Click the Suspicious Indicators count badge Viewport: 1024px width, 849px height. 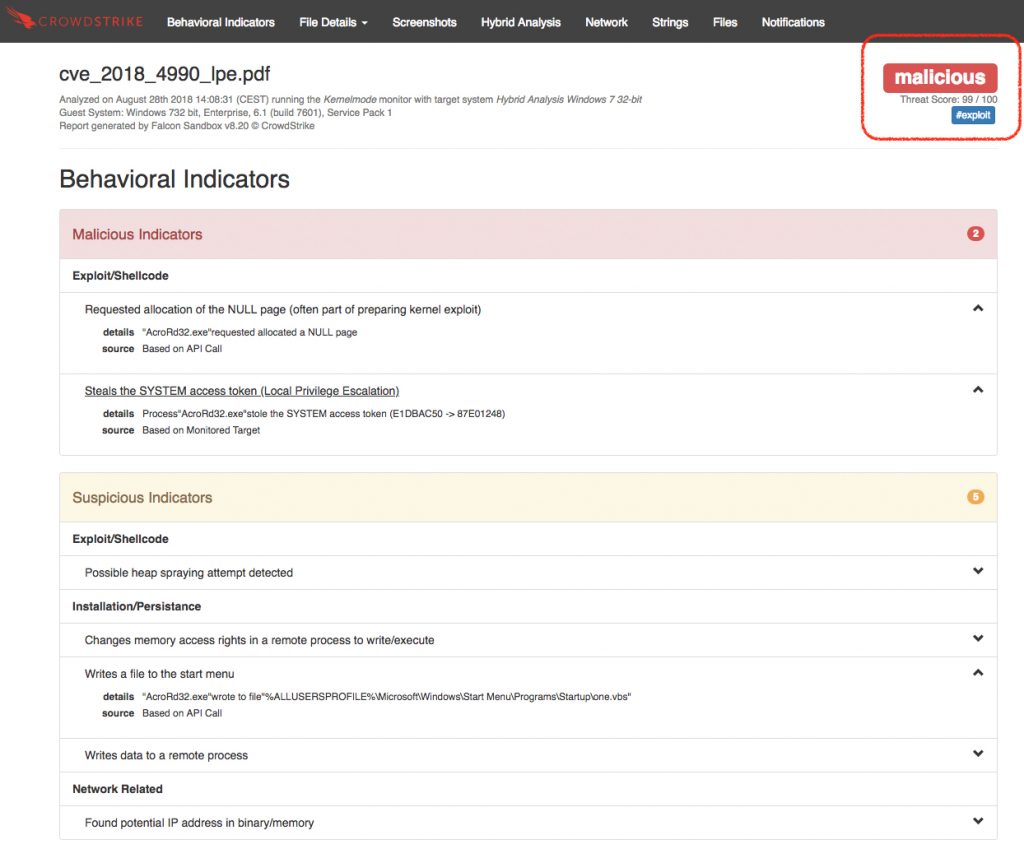coord(976,497)
